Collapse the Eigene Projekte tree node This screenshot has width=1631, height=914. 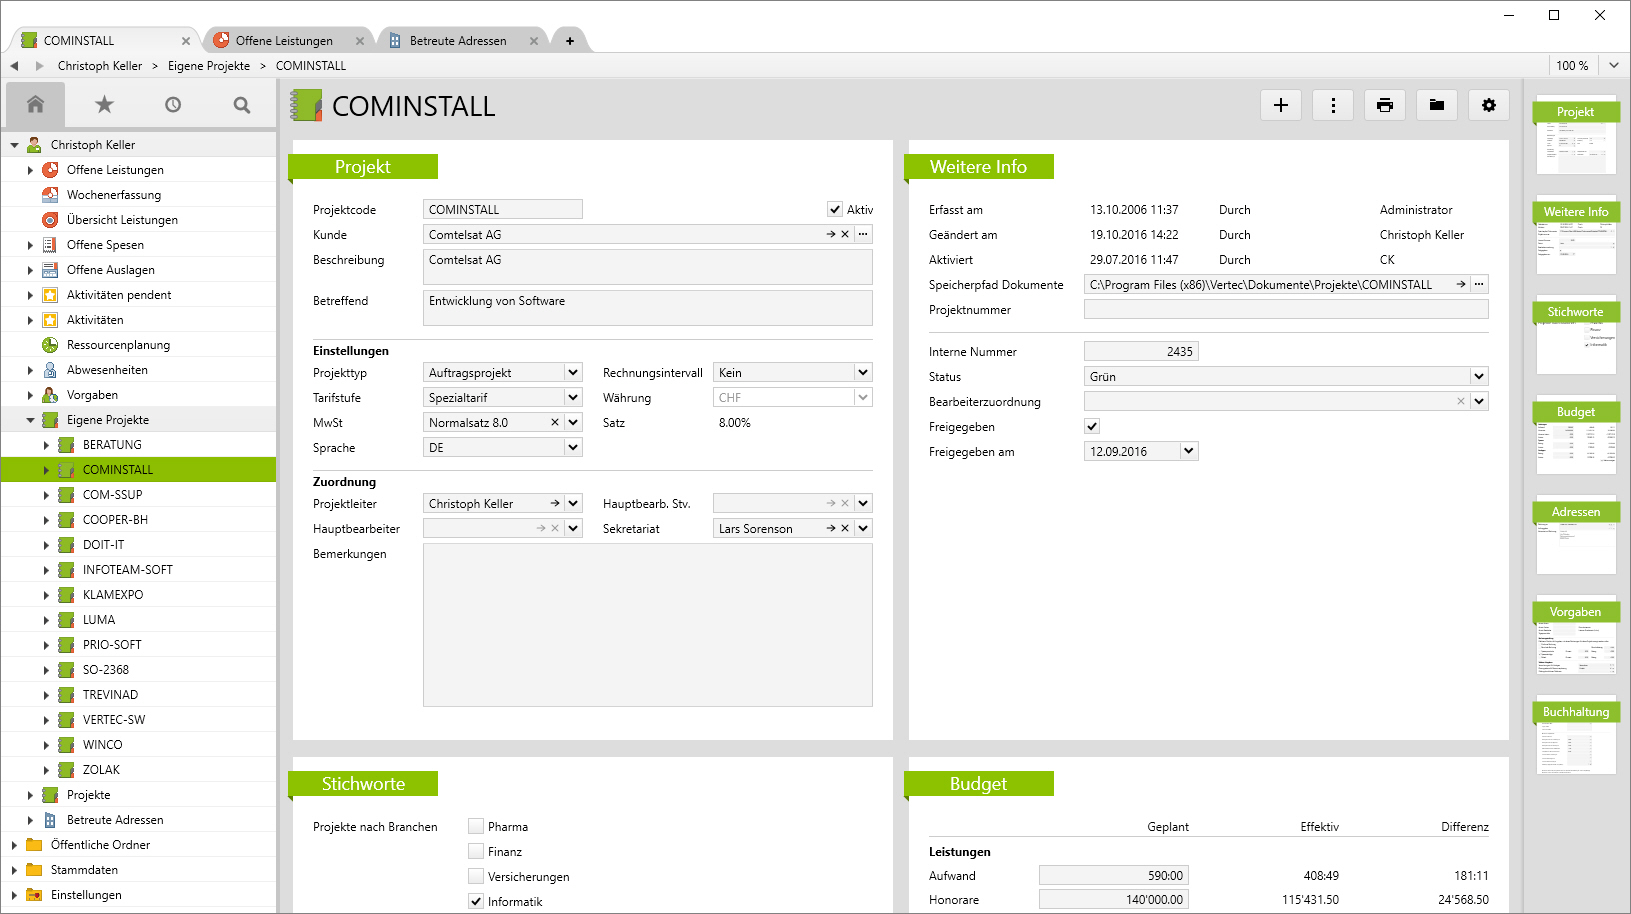(30, 420)
